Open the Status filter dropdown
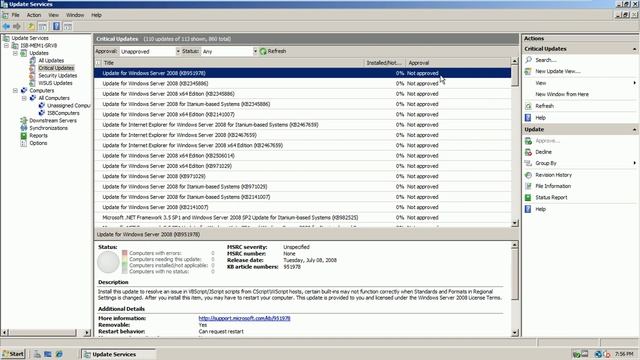640x360 pixels. [x=255, y=51]
